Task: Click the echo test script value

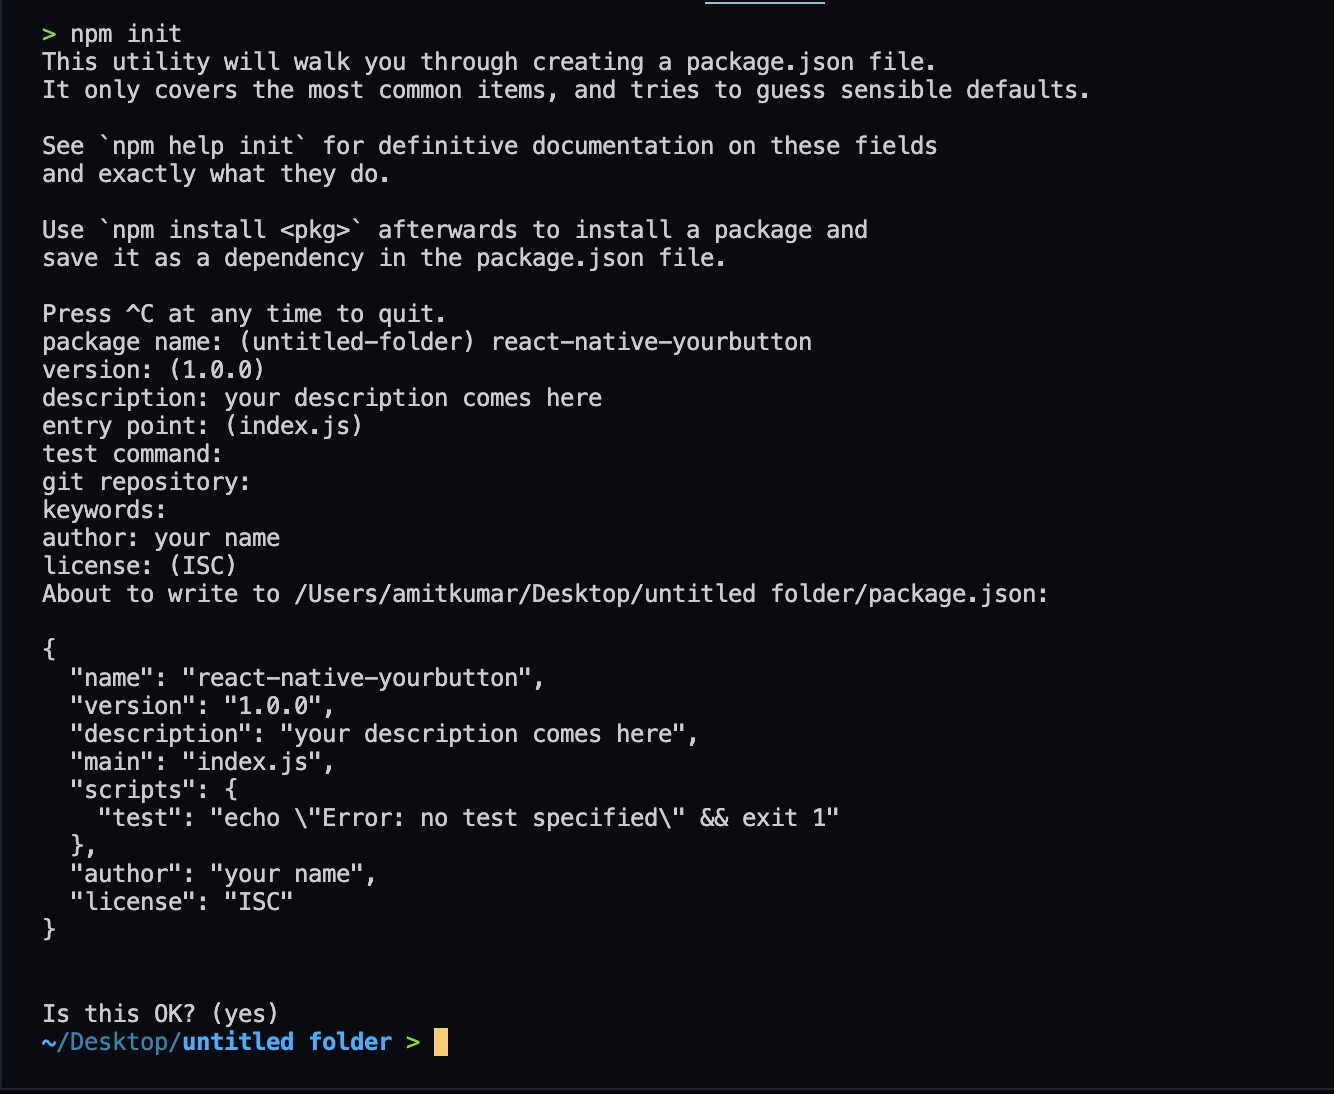Action: pyautogui.click(x=524, y=818)
